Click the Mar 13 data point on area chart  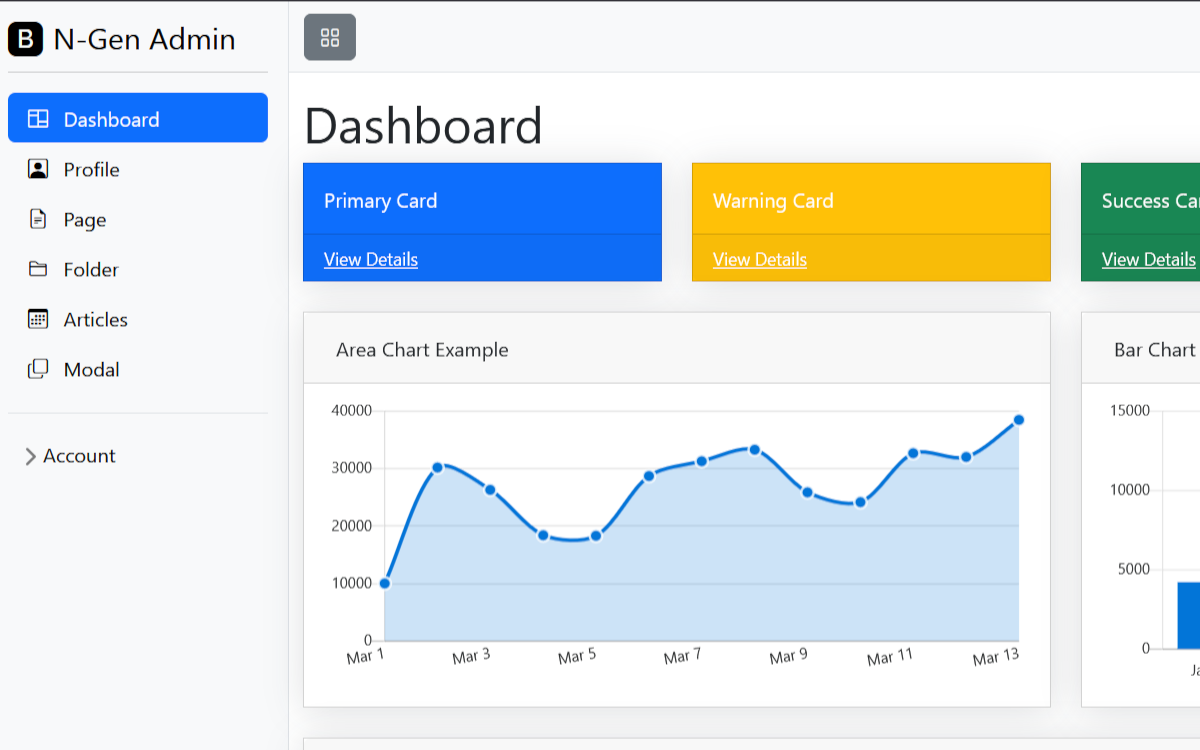[1018, 420]
